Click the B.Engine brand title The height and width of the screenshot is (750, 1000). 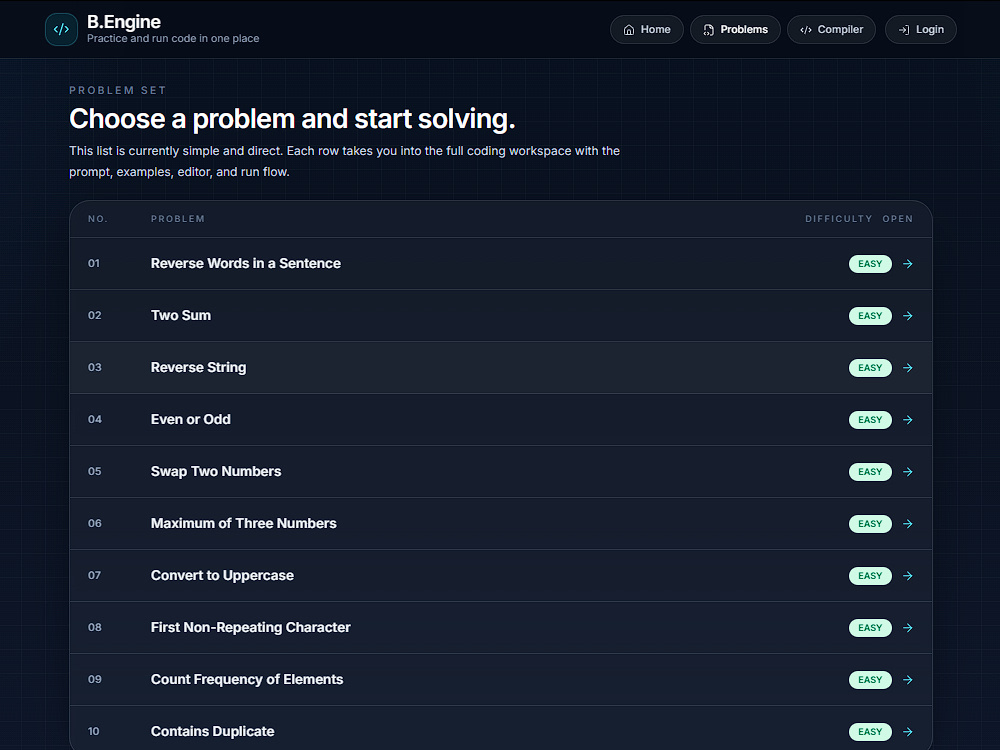124,22
